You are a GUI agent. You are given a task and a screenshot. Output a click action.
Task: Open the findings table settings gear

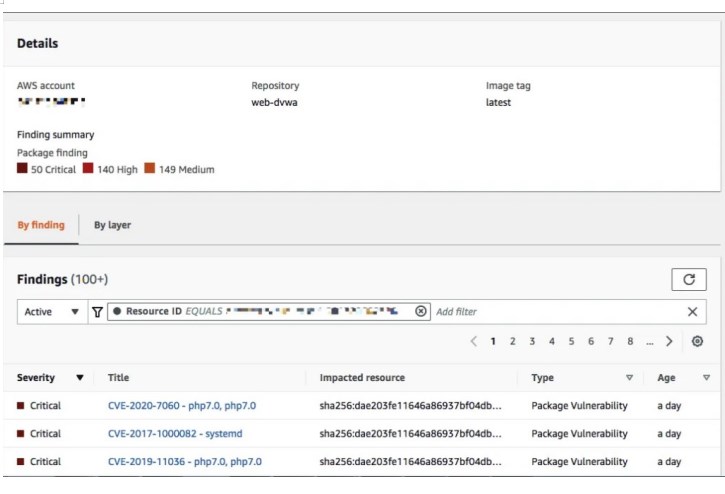pyautogui.click(x=697, y=341)
